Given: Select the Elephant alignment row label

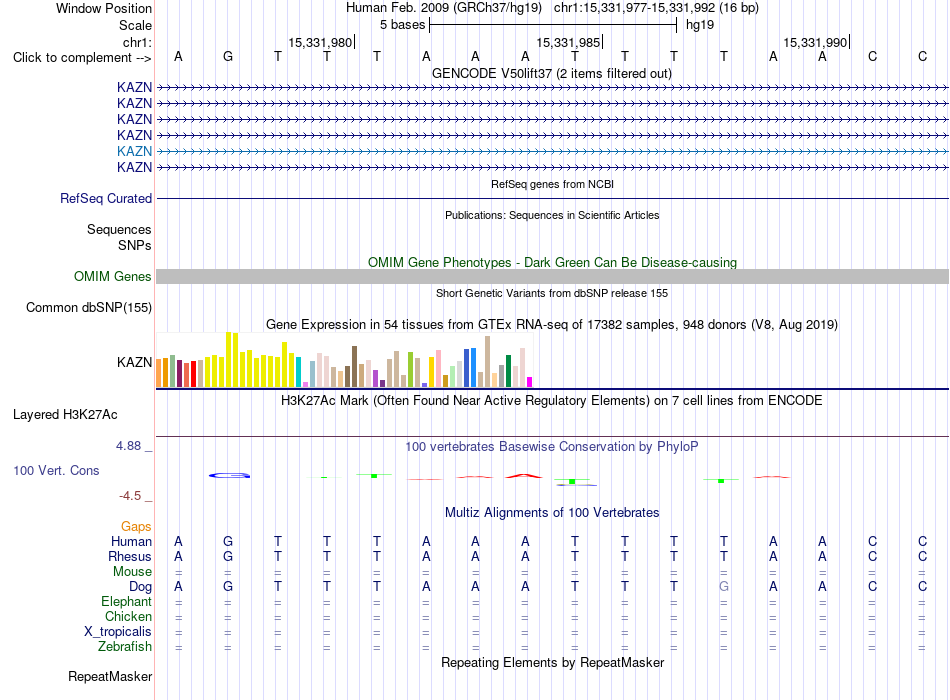Looking at the screenshot, I should click(x=126, y=601).
